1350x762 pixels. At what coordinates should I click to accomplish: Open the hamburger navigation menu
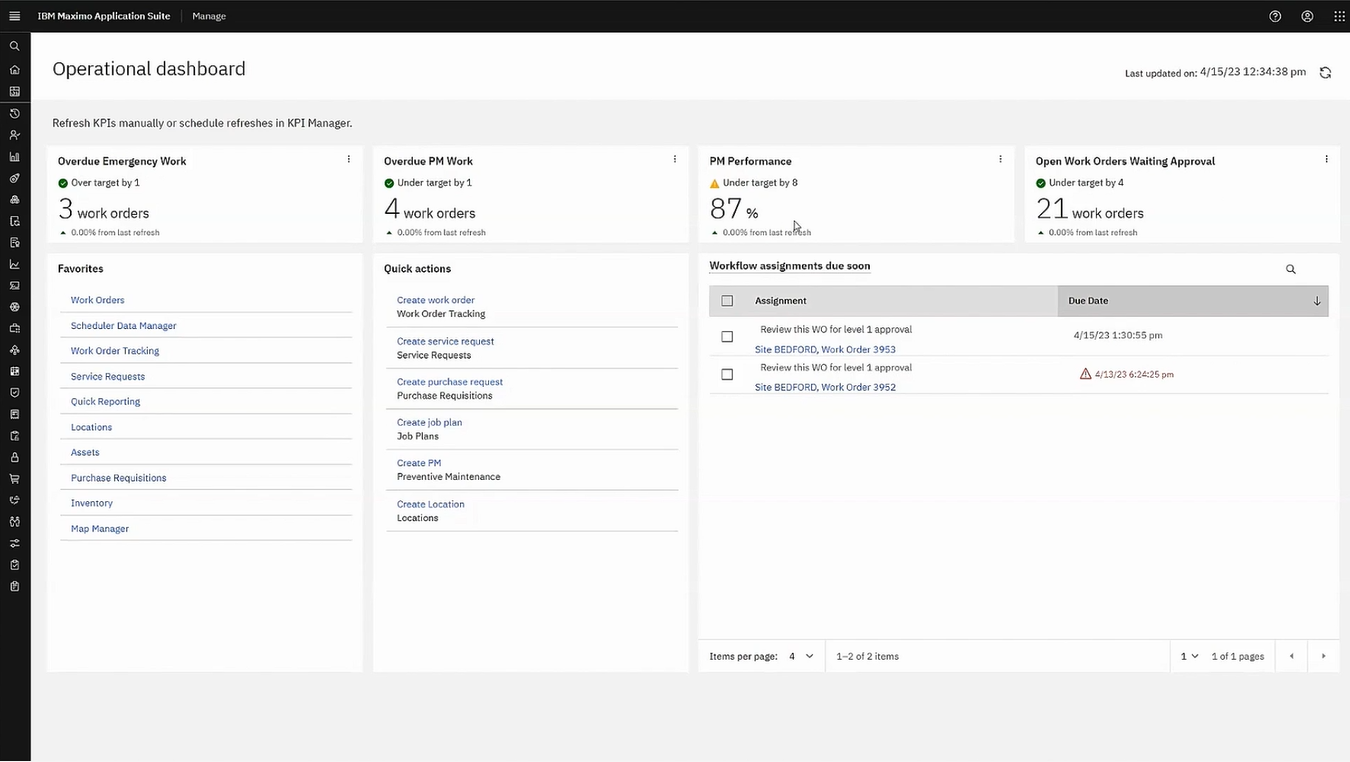pyautogui.click(x=14, y=16)
